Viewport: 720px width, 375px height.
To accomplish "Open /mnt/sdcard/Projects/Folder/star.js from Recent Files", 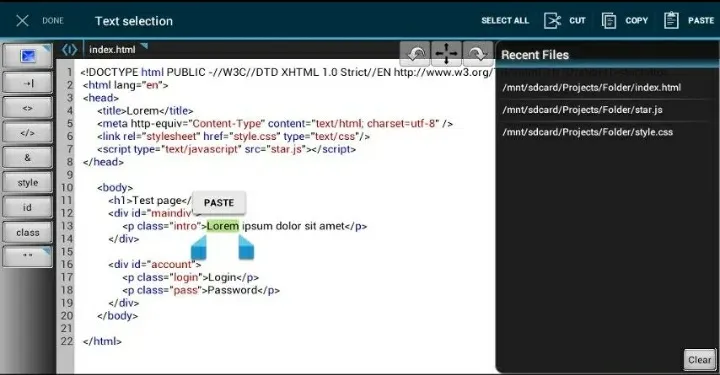I will point(582,110).
